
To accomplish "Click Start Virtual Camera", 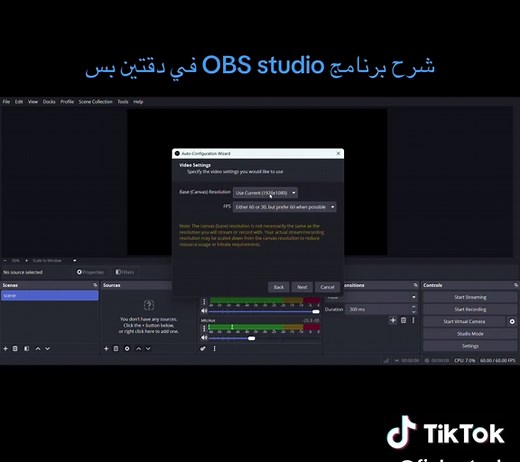I will [464, 321].
